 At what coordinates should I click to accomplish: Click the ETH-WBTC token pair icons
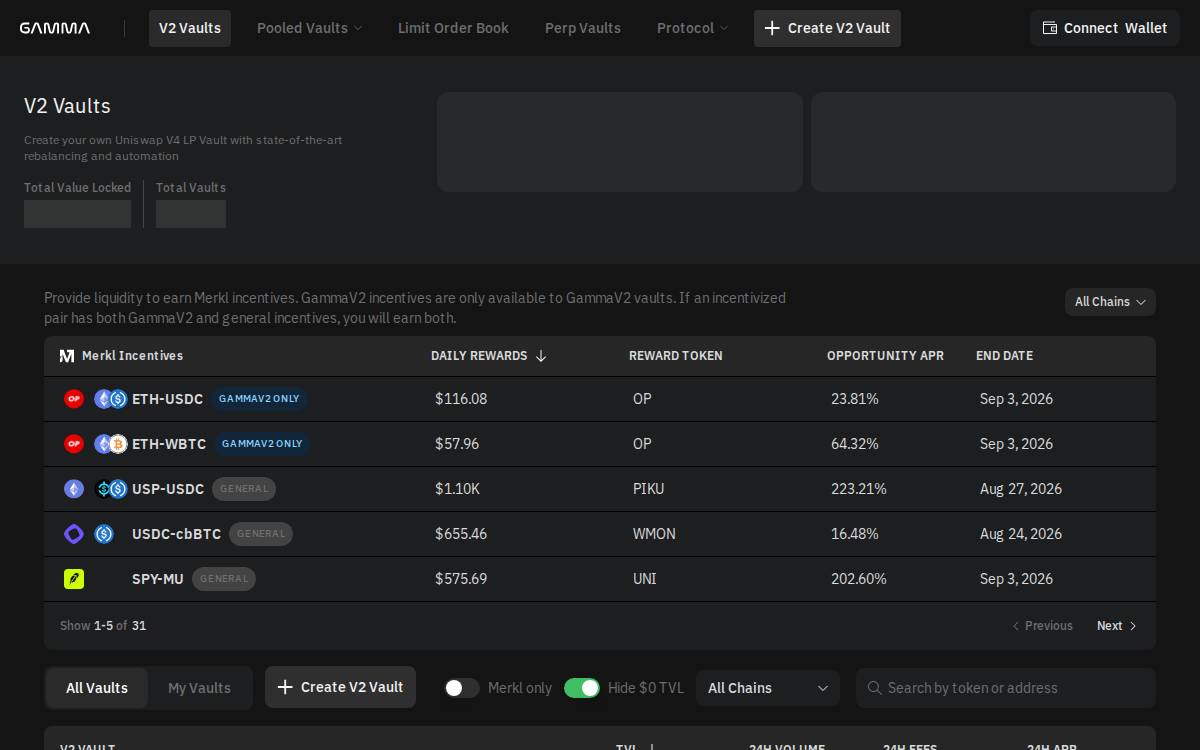point(111,444)
